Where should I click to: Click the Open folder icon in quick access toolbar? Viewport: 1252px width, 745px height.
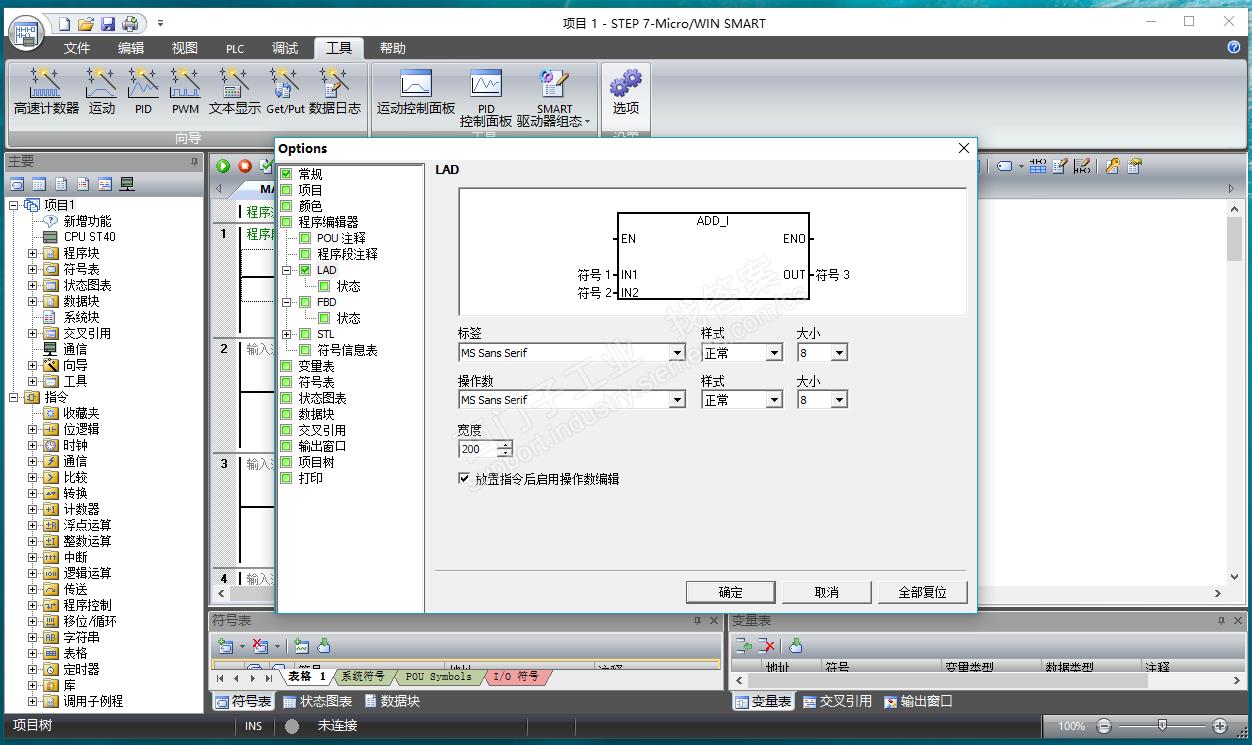pyautogui.click(x=86, y=23)
